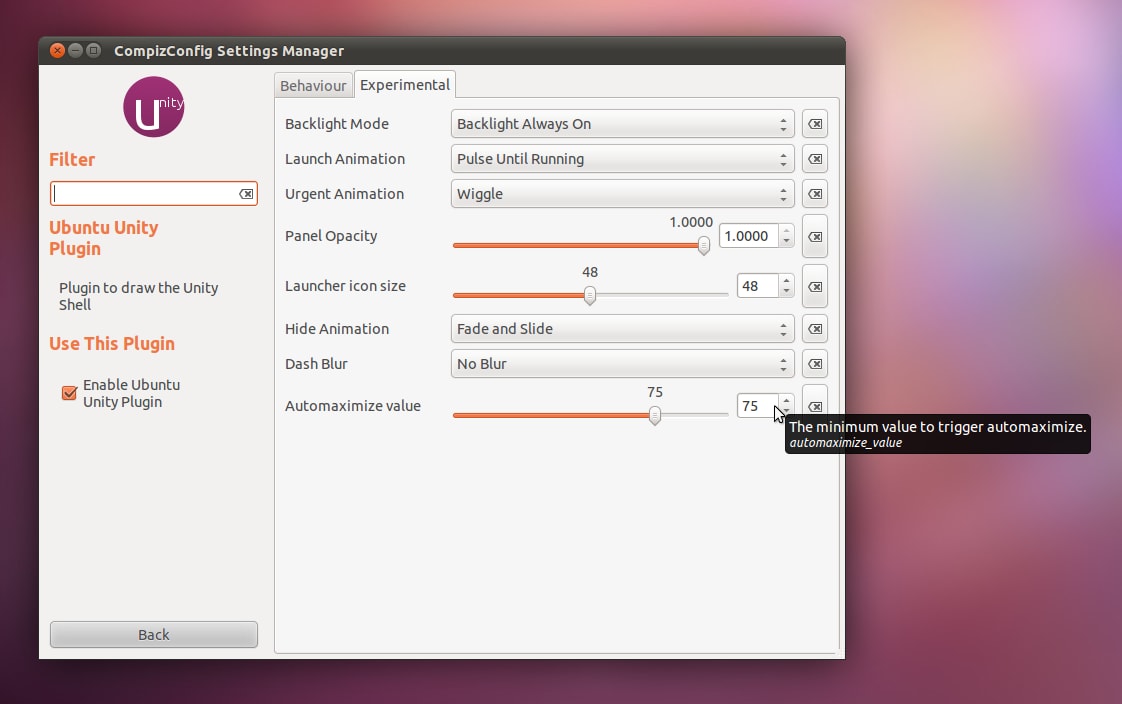Click the Launcher icon size slider handle
This screenshot has width=1122, height=704.
point(590,295)
